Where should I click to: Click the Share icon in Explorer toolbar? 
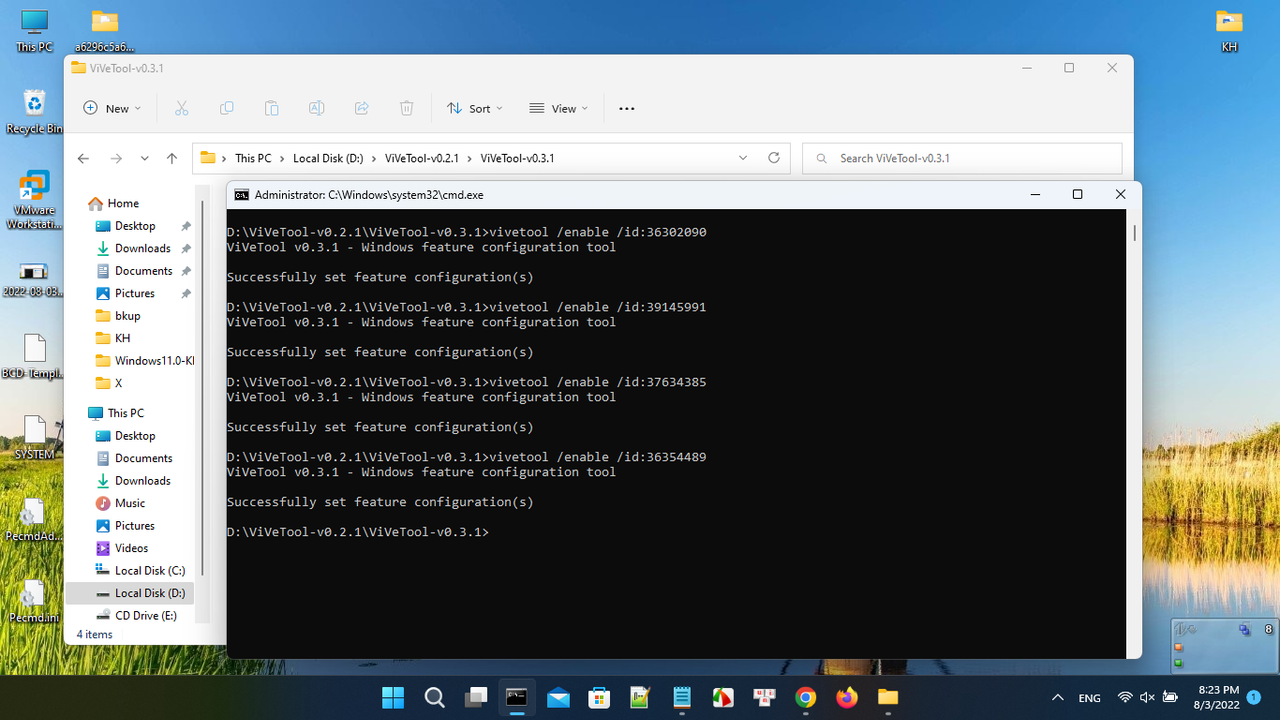point(362,108)
